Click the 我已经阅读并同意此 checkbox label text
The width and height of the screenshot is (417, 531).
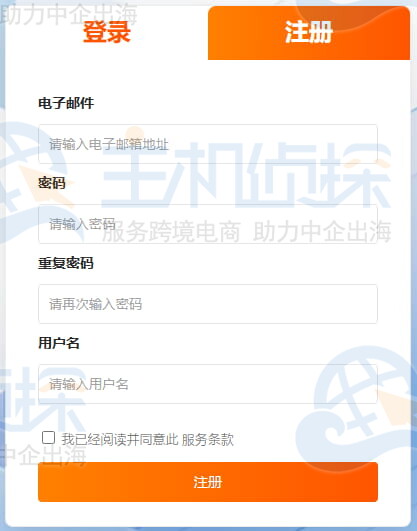(120, 439)
